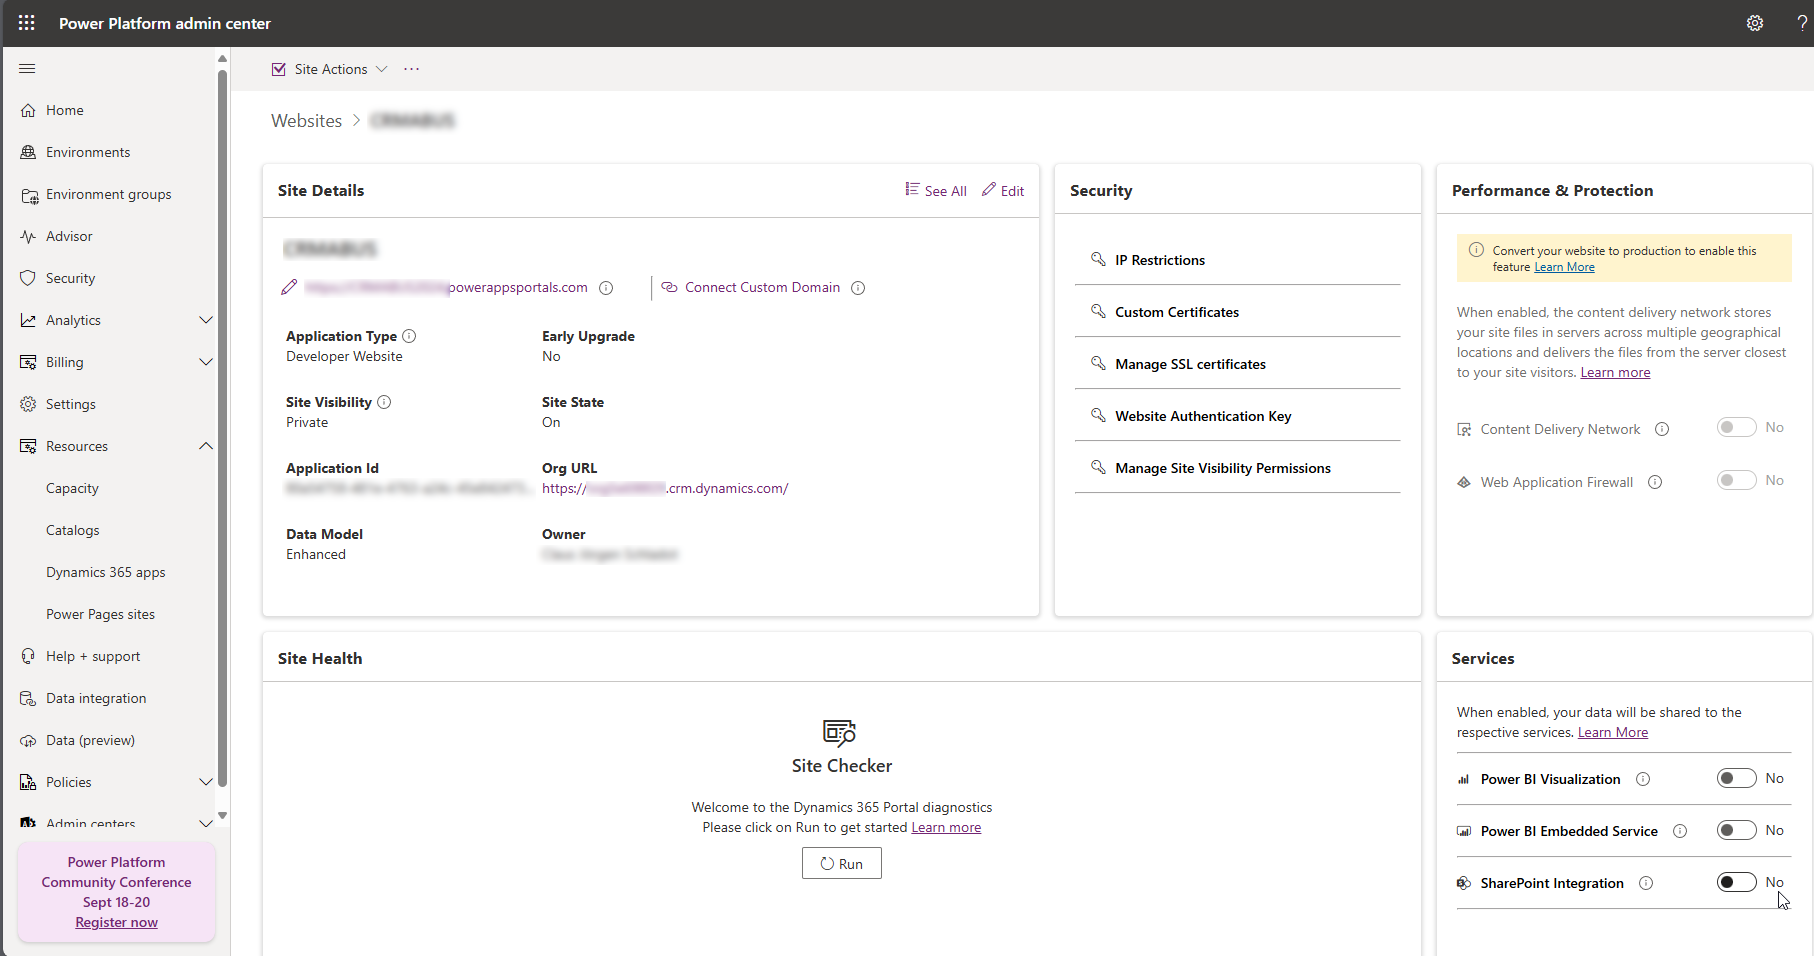This screenshot has width=1814, height=956.
Task: Open Catalogs under Resources
Action: (x=73, y=530)
